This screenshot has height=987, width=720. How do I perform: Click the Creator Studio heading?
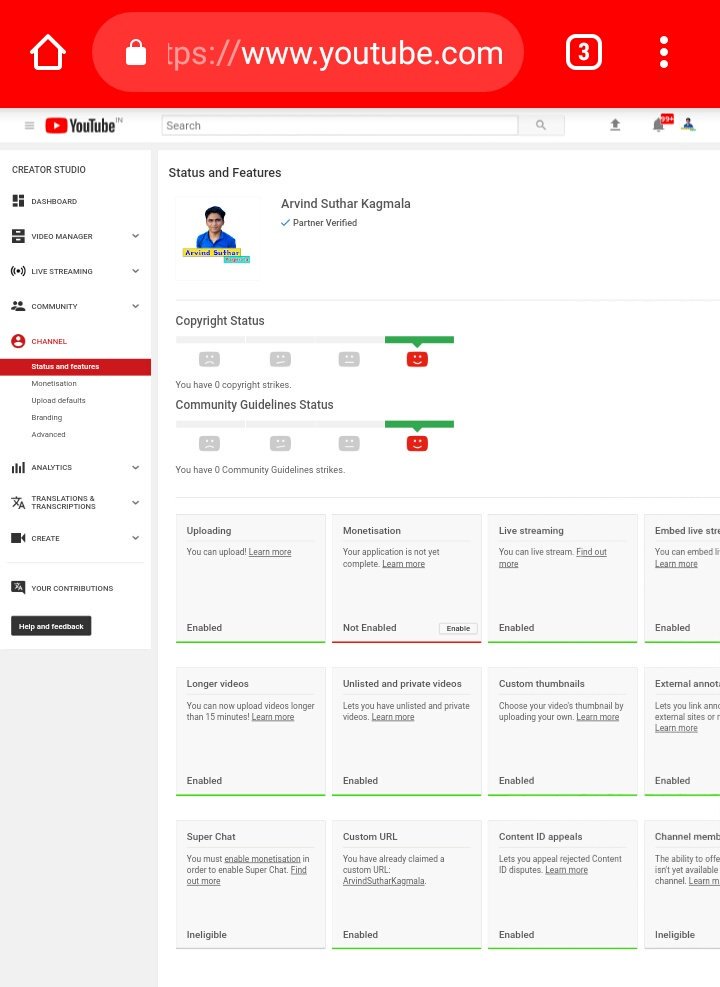click(x=48, y=169)
